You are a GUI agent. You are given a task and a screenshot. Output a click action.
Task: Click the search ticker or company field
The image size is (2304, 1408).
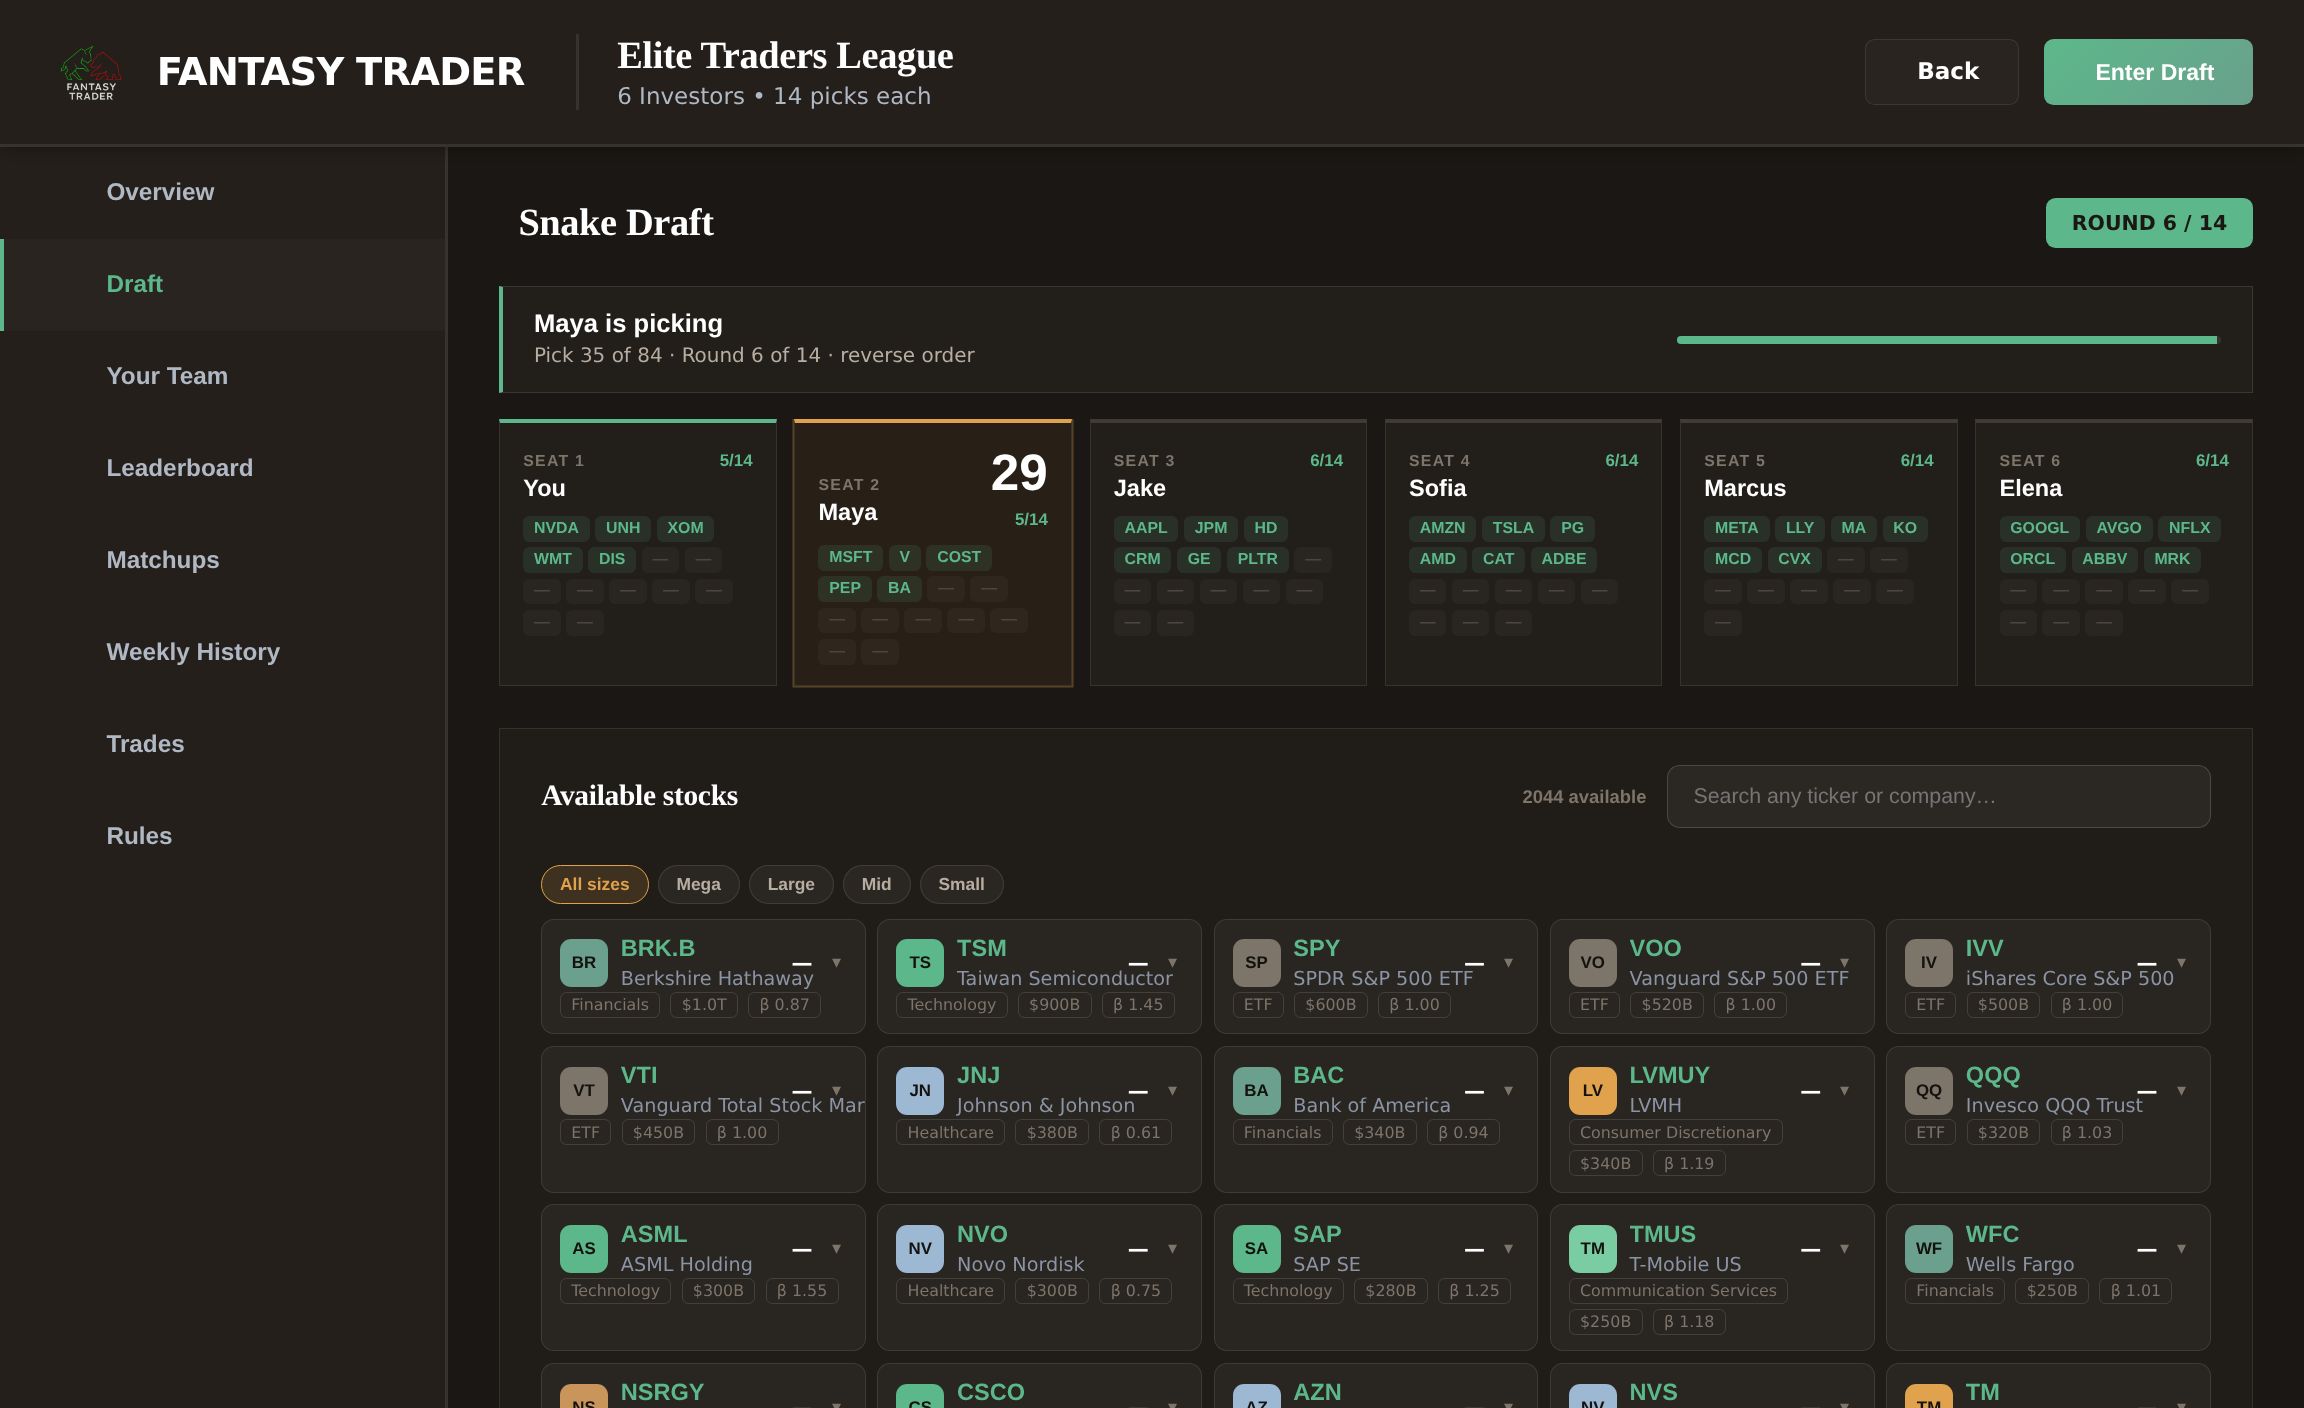pyautogui.click(x=1938, y=796)
